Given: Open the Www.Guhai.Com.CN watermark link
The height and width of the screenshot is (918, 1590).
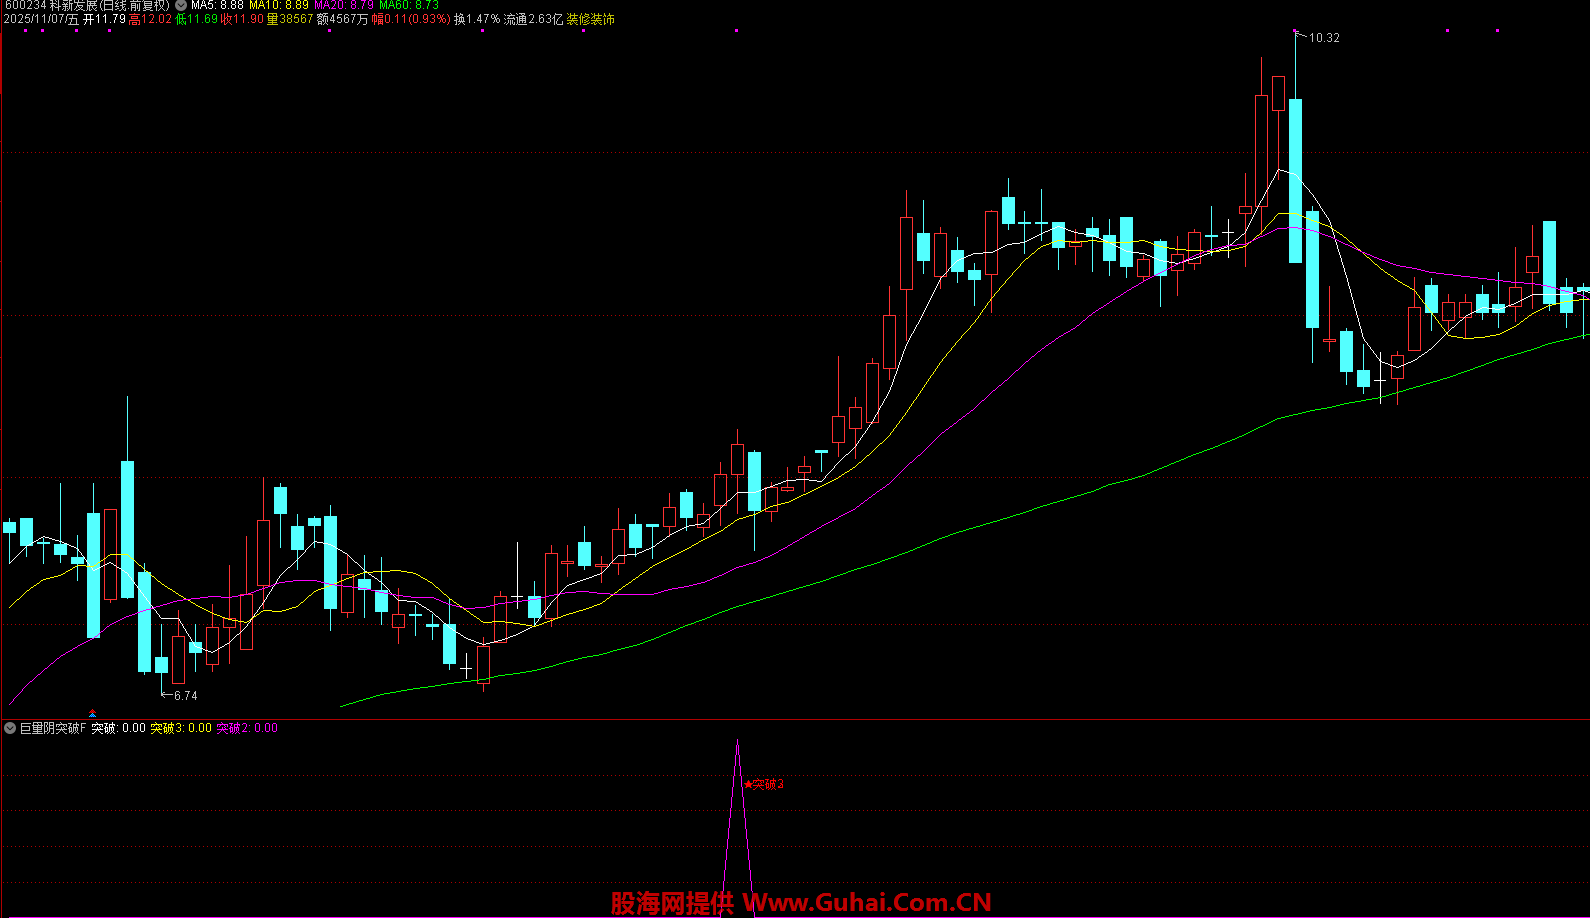Looking at the screenshot, I should pos(867,903).
